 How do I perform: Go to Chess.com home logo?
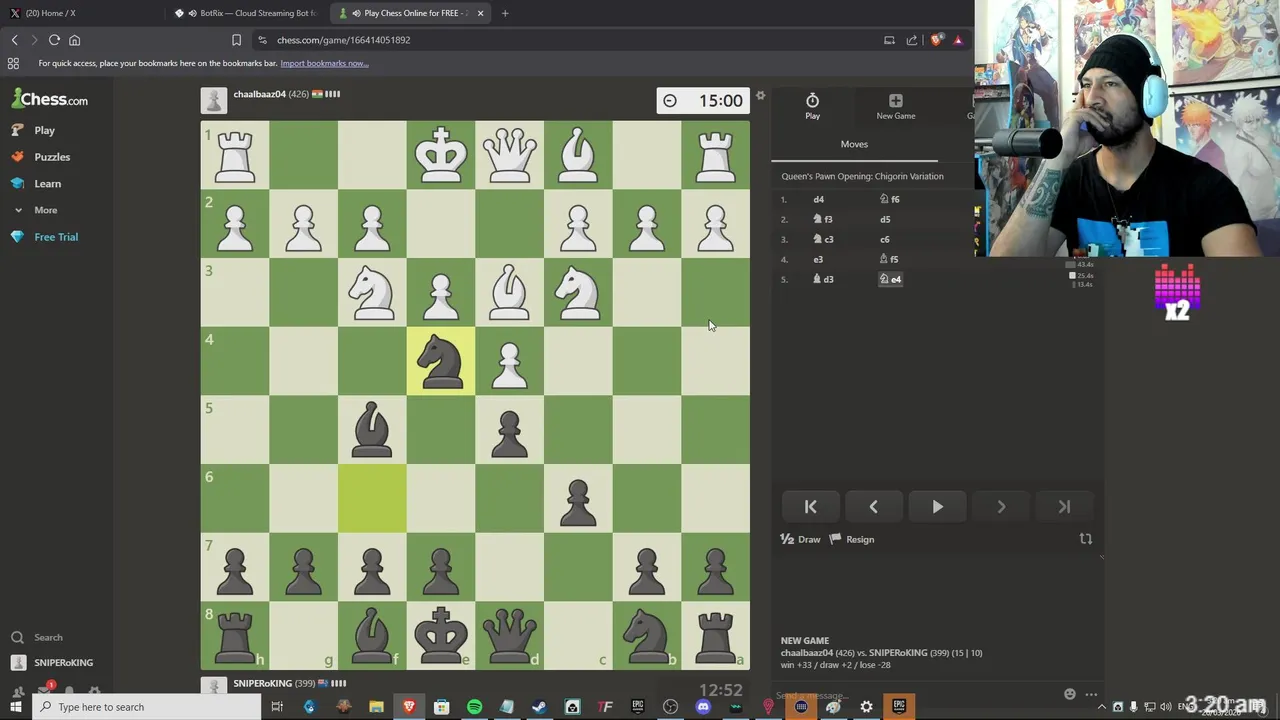click(x=50, y=99)
